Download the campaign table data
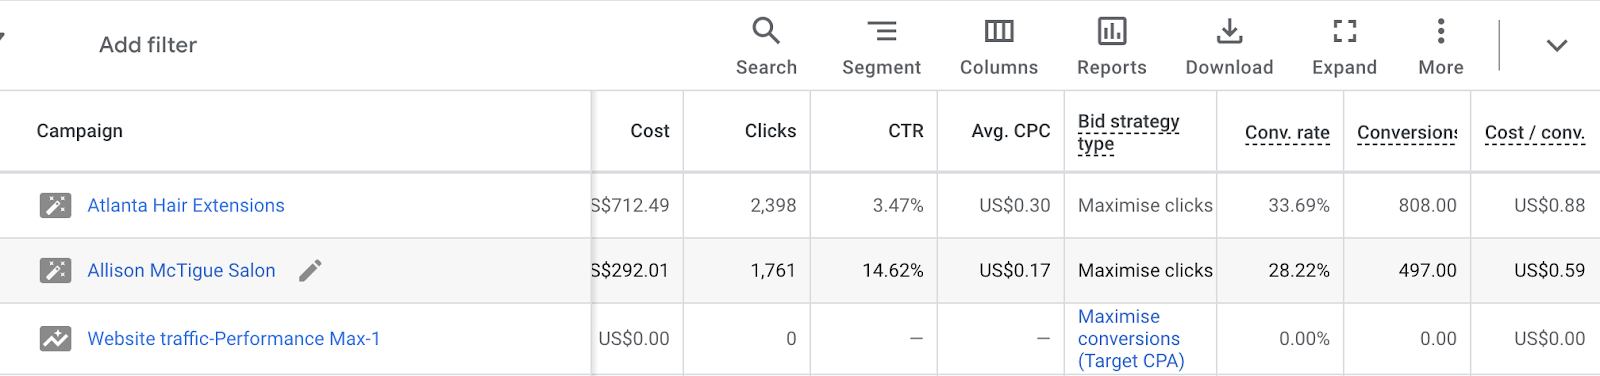Viewport: 1600px width, 376px height. (1229, 46)
